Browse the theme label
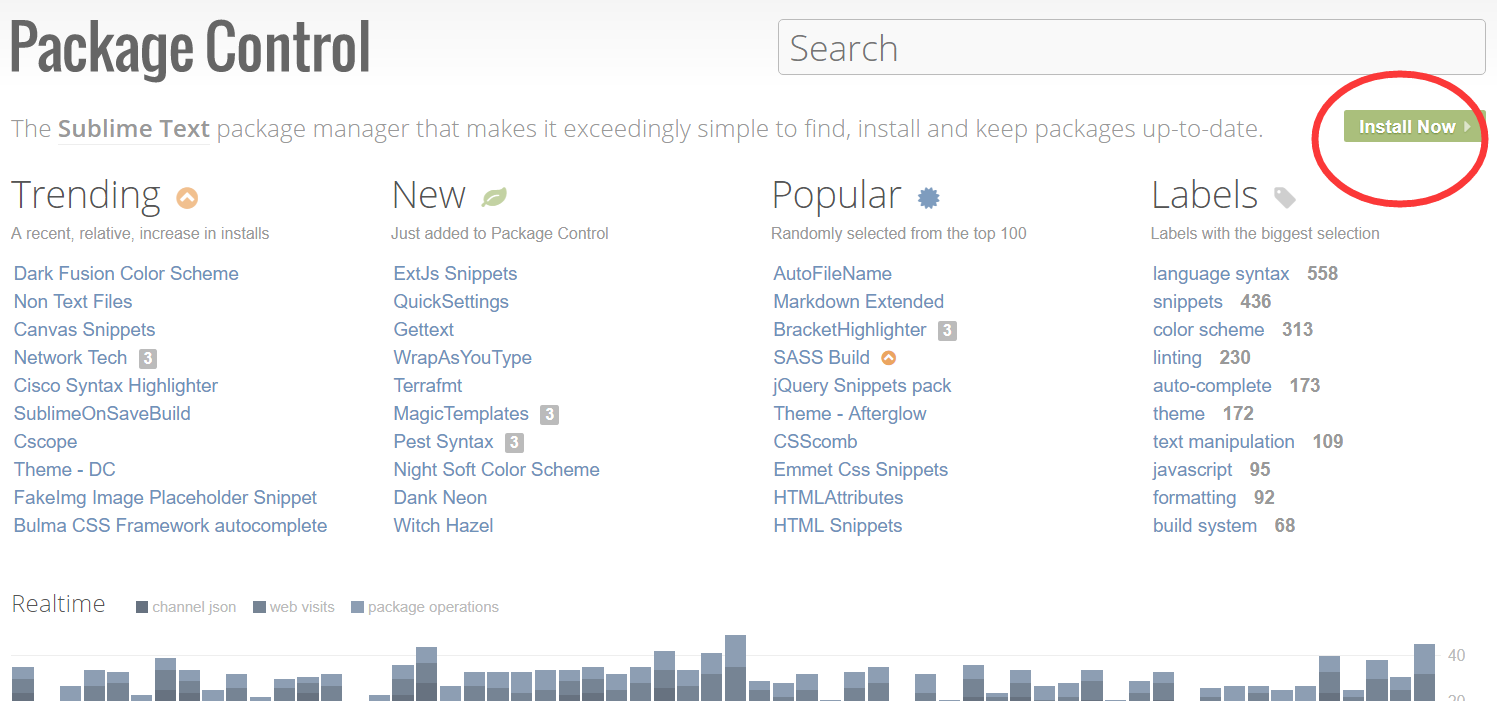Screen dimensions: 1497x701 [1179, 414]
